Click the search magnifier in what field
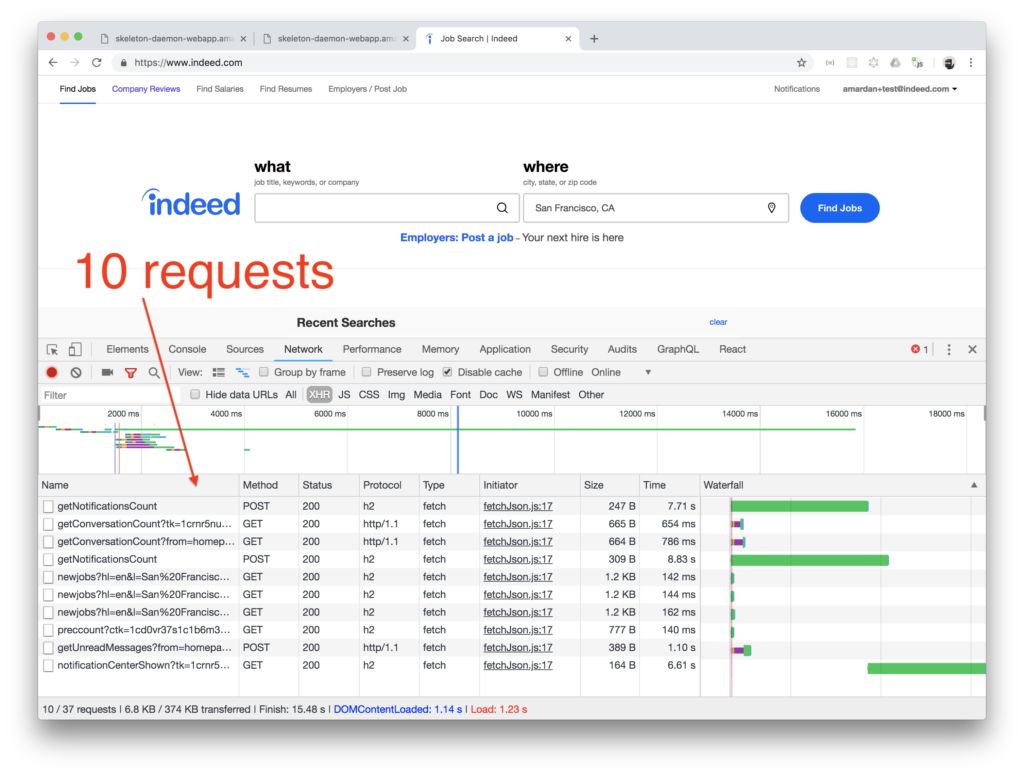The width and height of the screenshot is (1024, 774). click(x=502, y=208)
